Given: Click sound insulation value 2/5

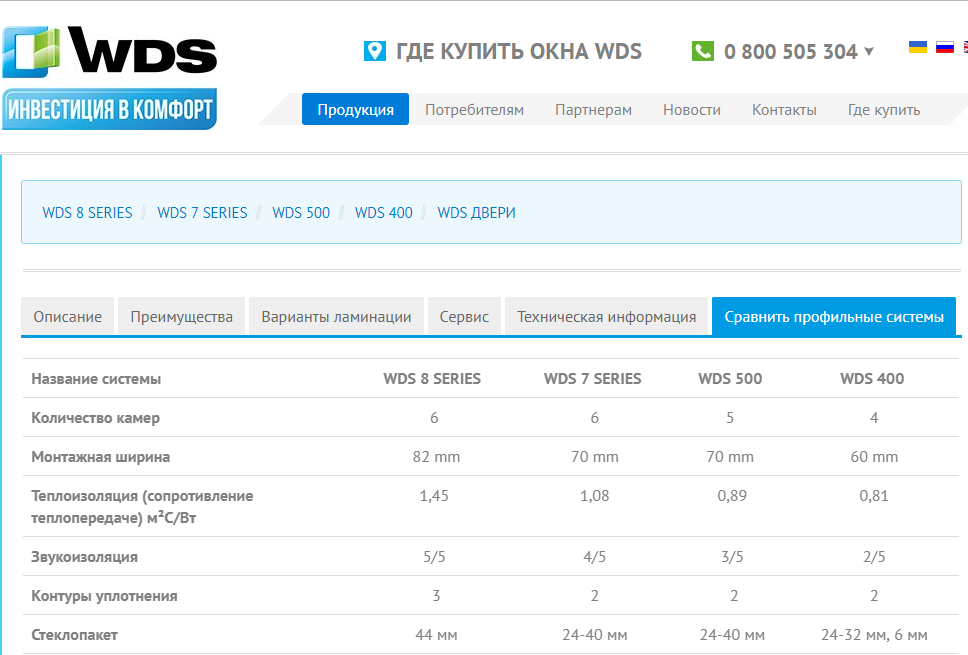Looking at the screenshot, I should click(874, 557).
